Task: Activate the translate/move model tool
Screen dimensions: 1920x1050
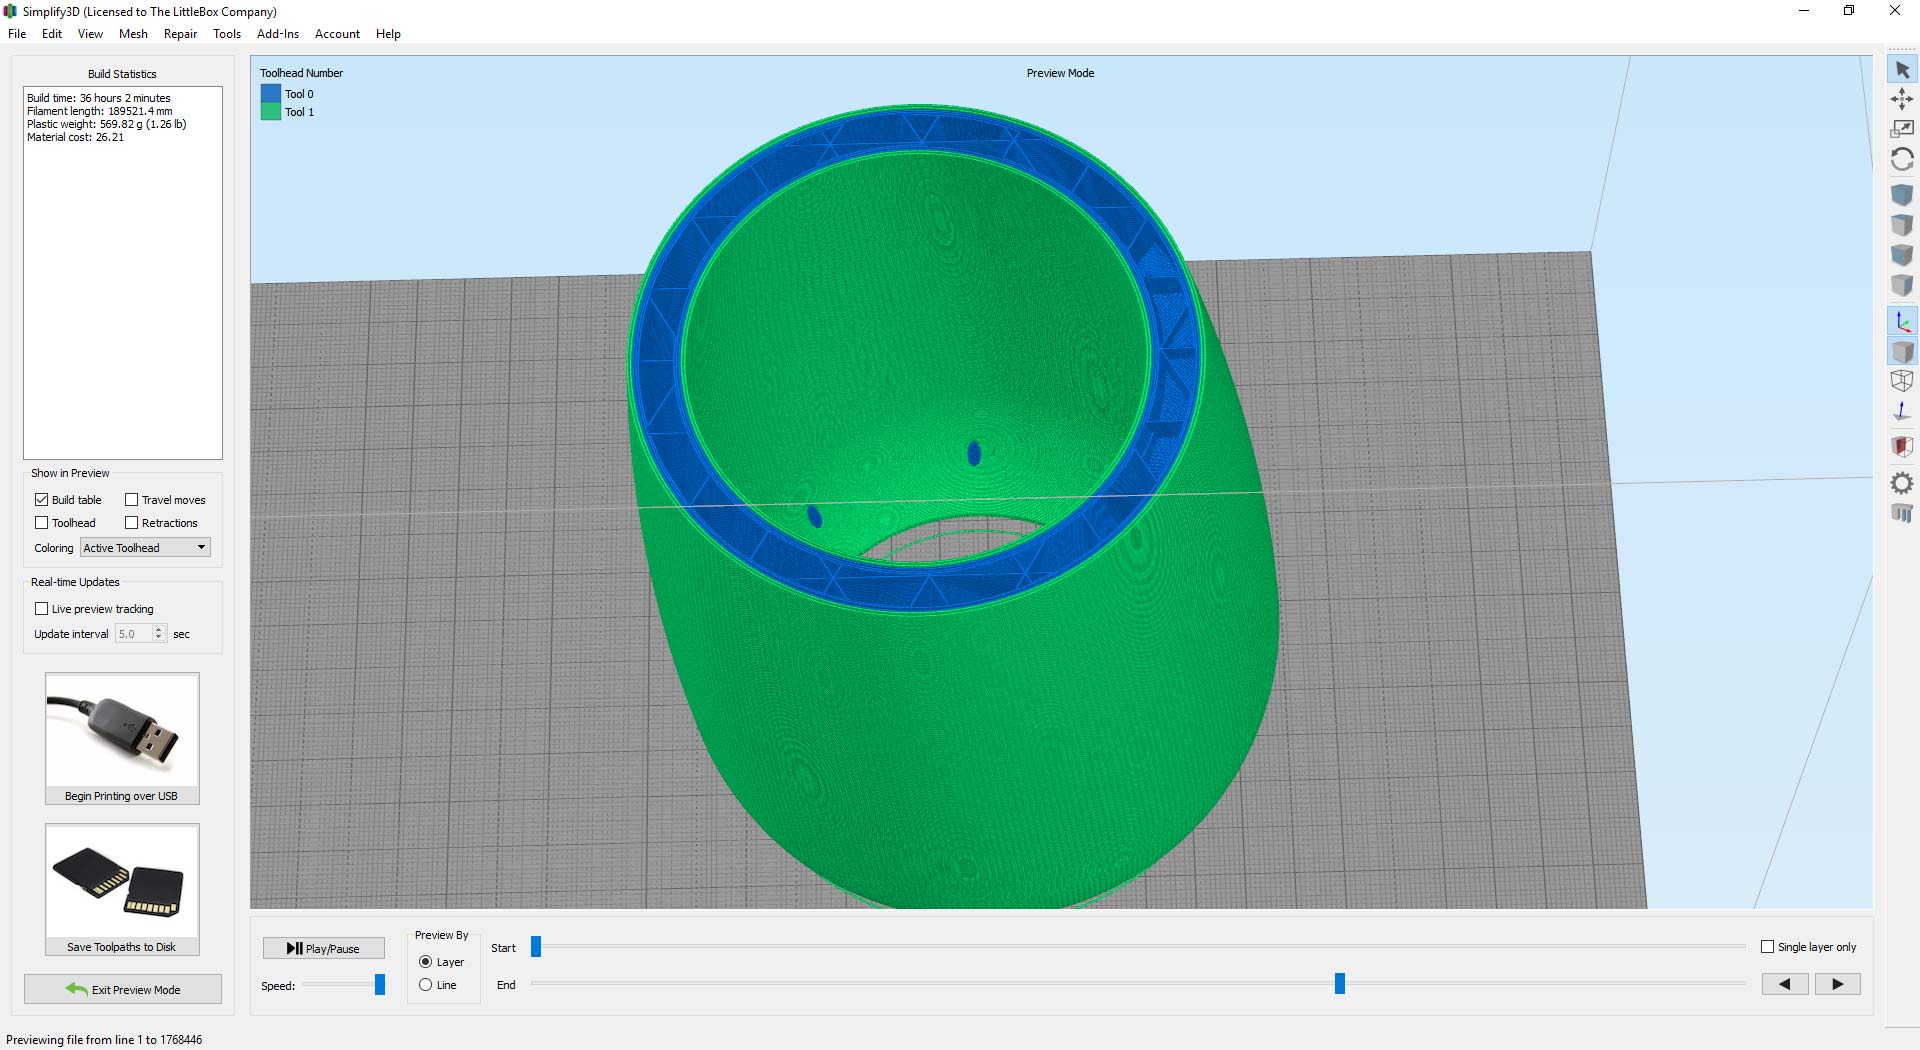Action: click(x=1902, y=99)
